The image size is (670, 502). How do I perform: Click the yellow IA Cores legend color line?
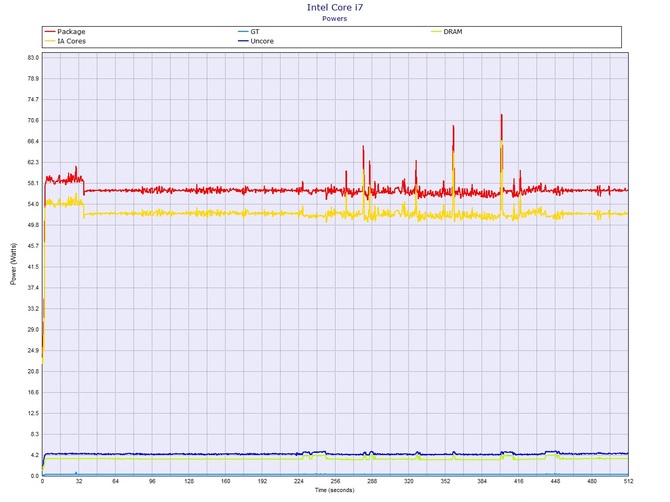50,41
